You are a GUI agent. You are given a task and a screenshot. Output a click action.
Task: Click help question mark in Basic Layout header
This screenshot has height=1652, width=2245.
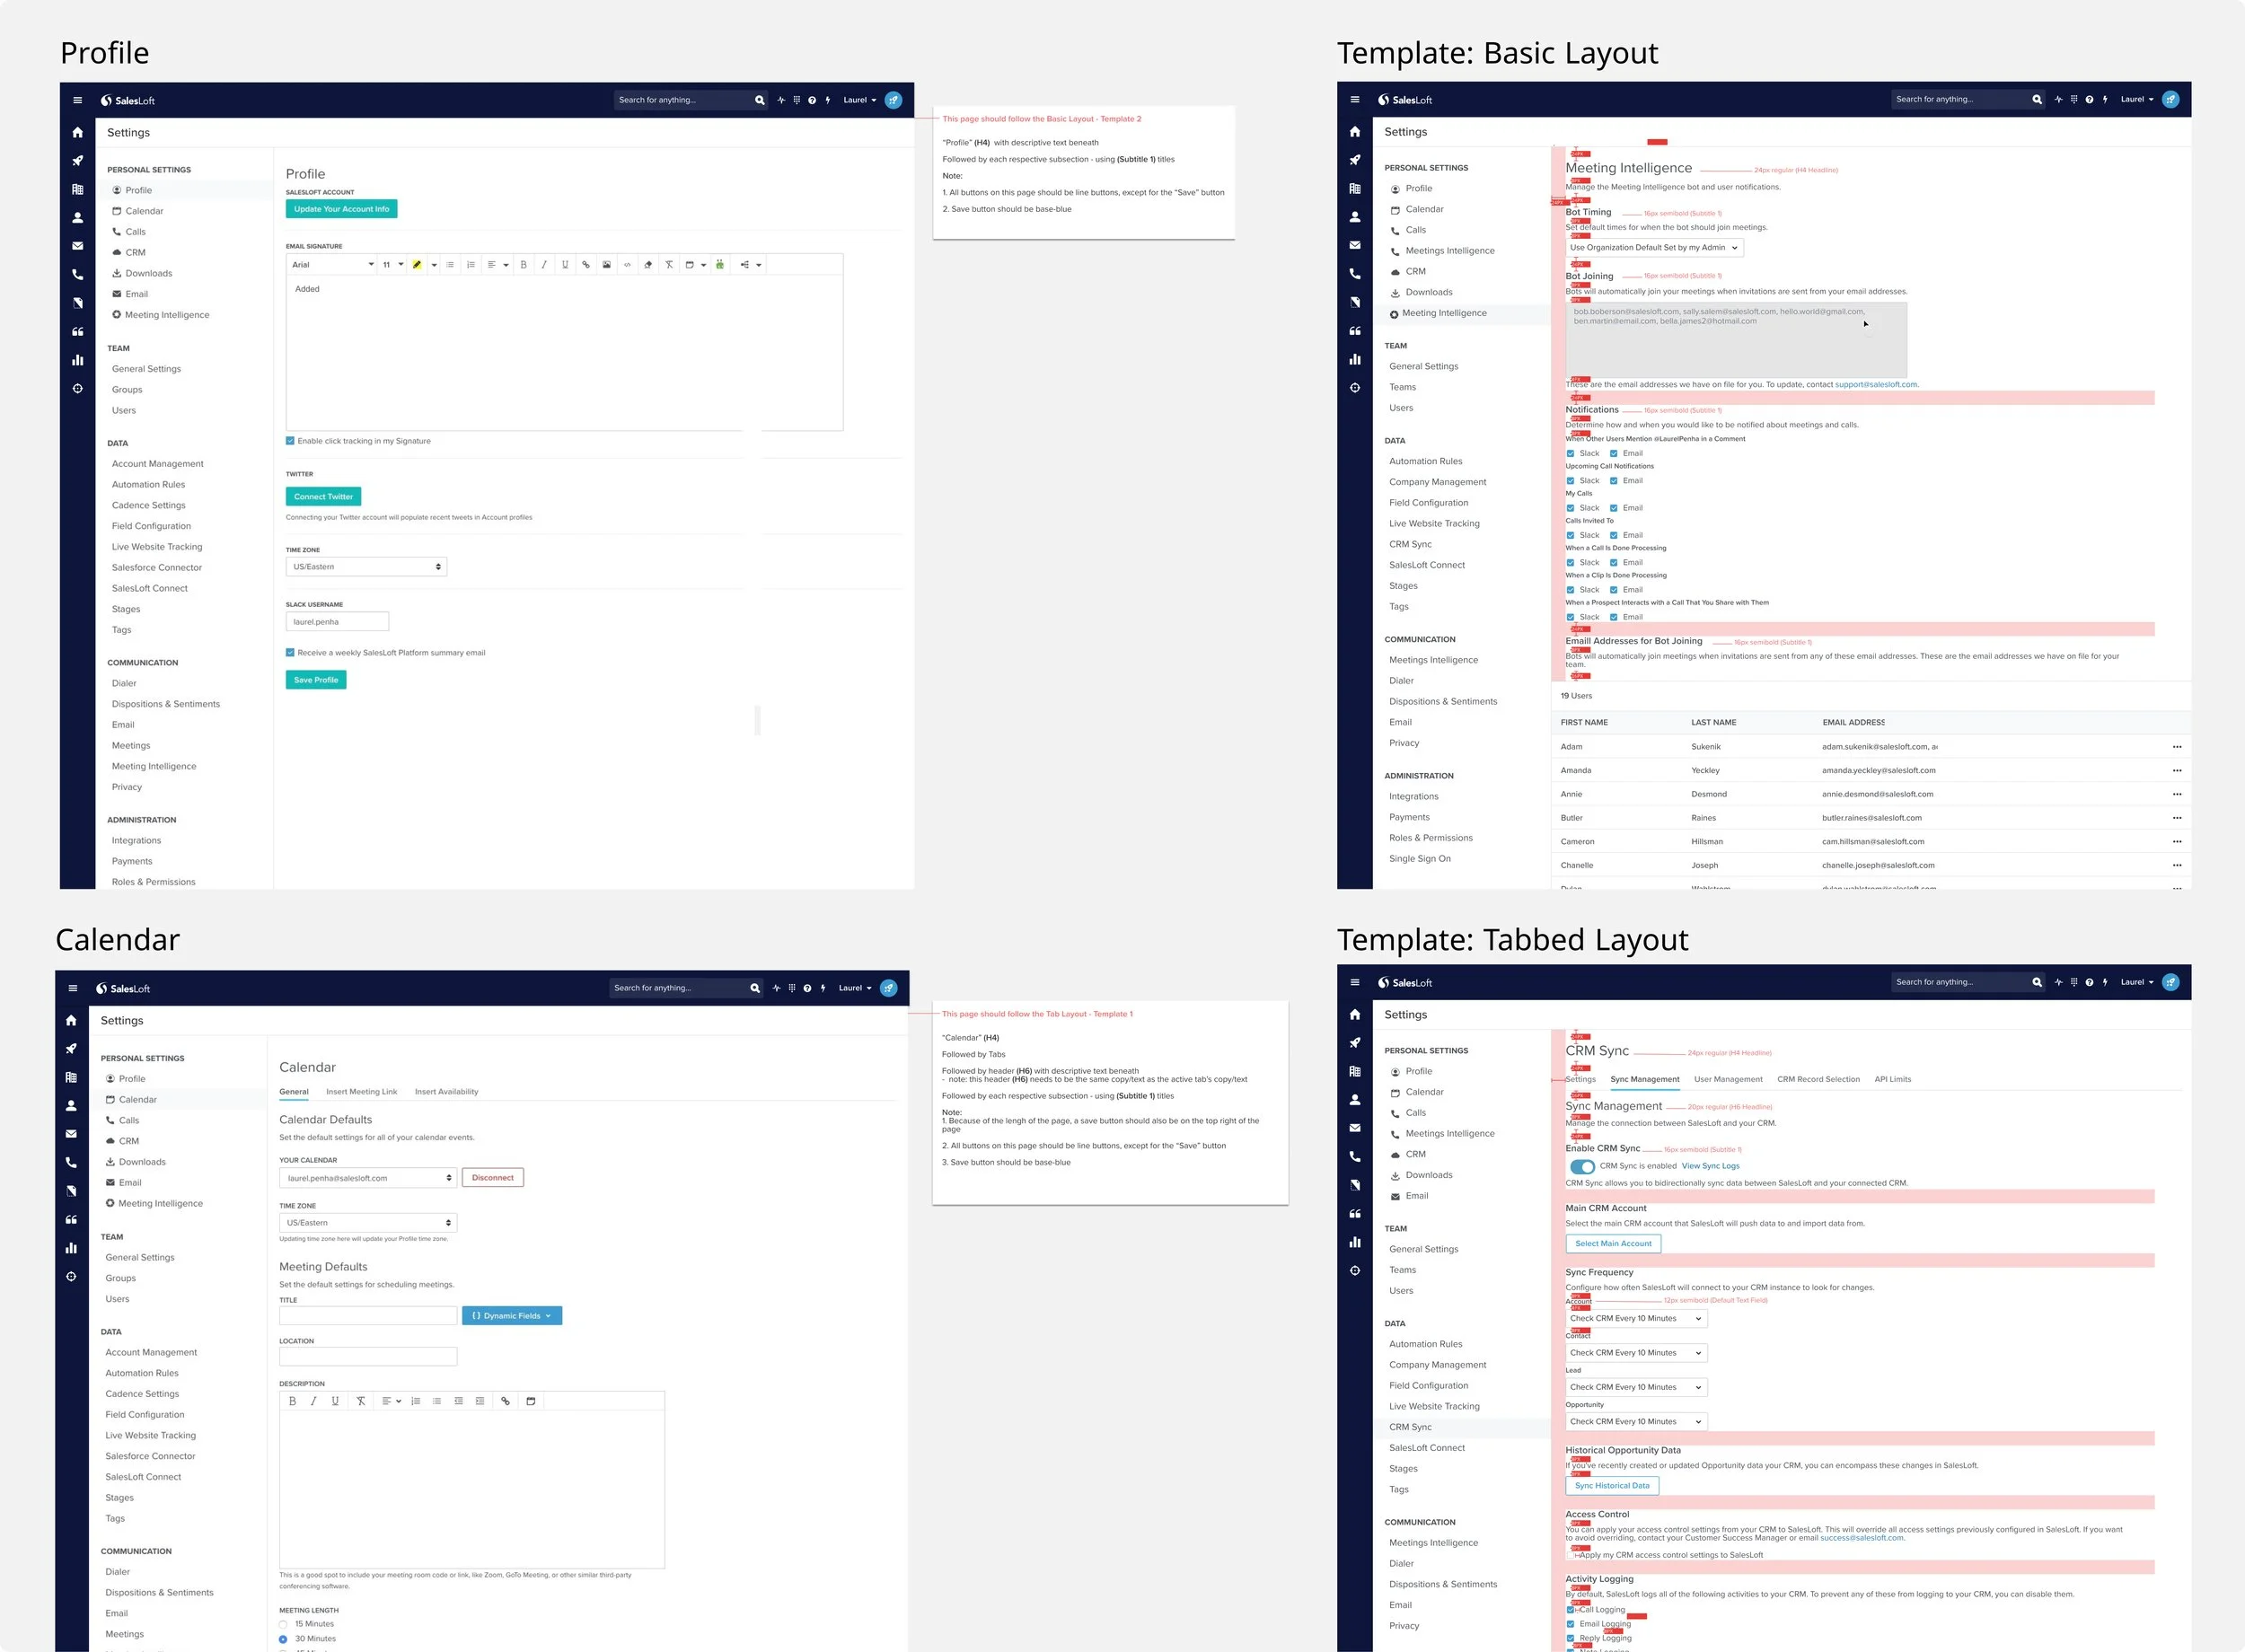[x=2089, y=100]
